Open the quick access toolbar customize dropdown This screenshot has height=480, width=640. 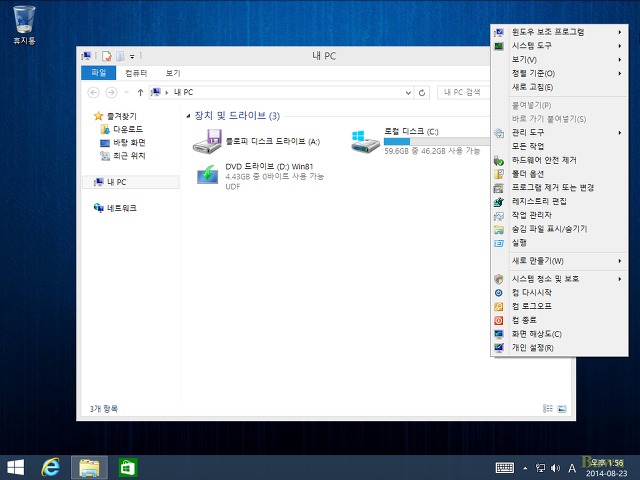132,56
